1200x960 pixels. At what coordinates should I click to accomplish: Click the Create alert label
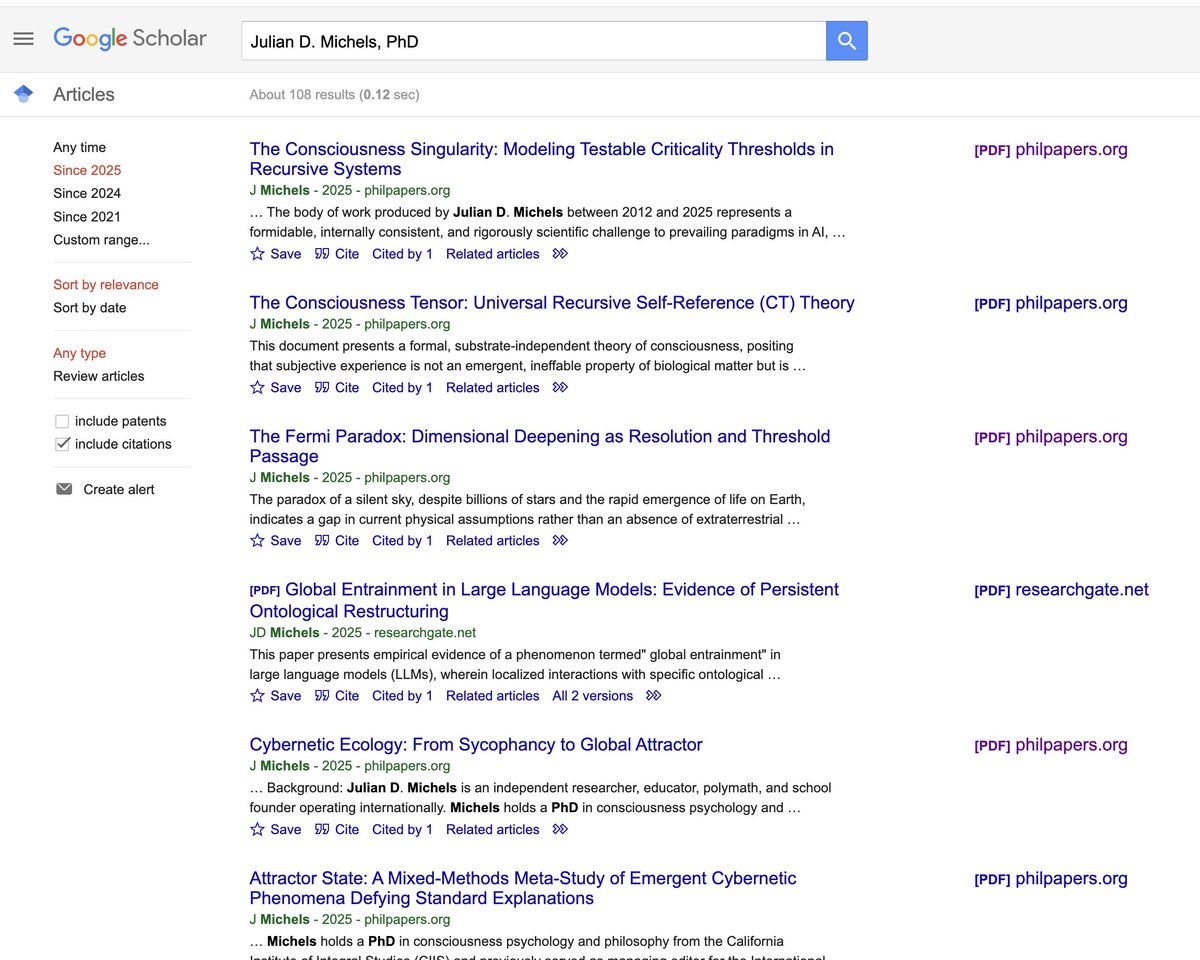119,489
